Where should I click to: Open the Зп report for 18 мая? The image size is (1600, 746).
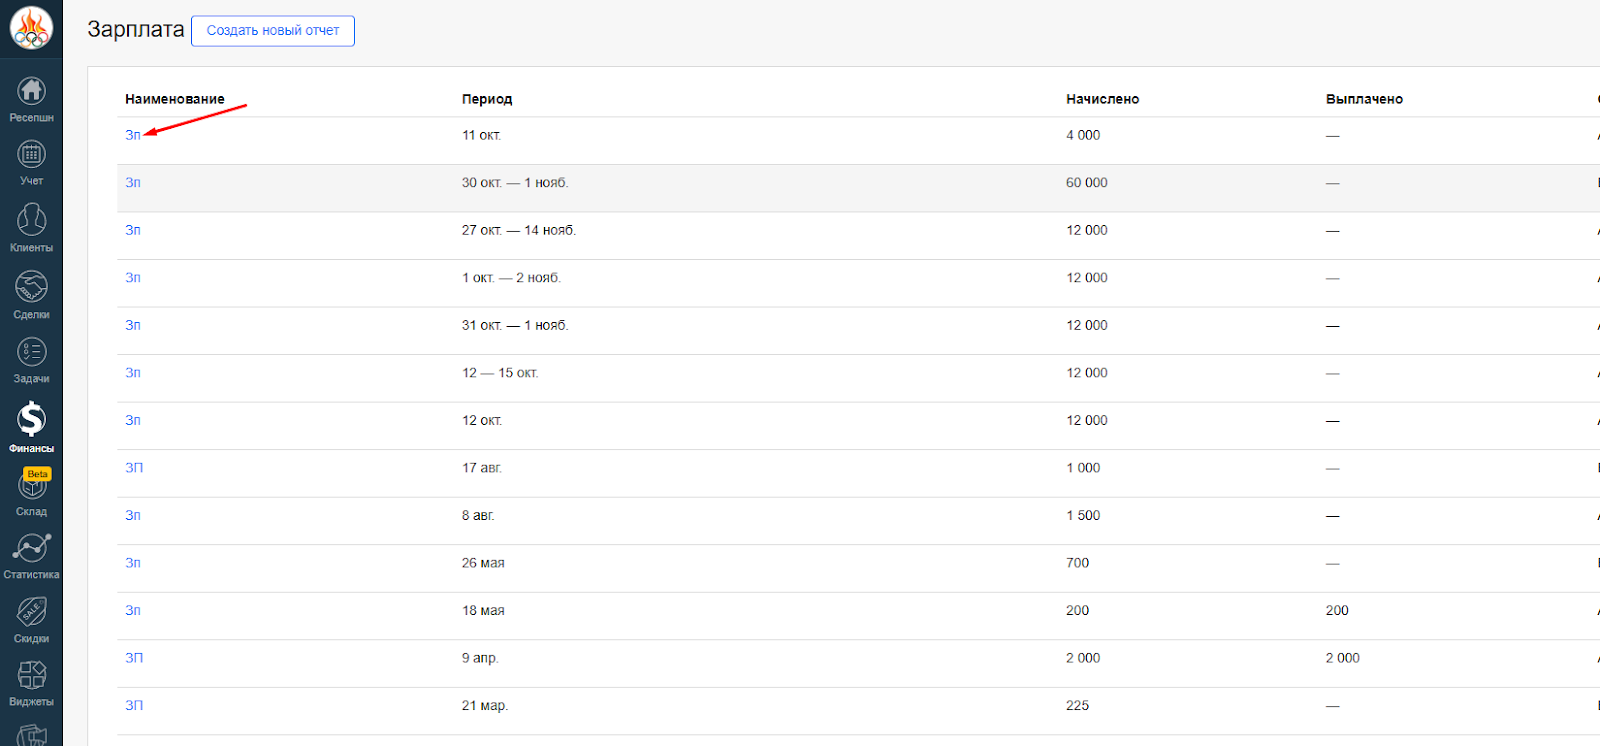(132, 611)
